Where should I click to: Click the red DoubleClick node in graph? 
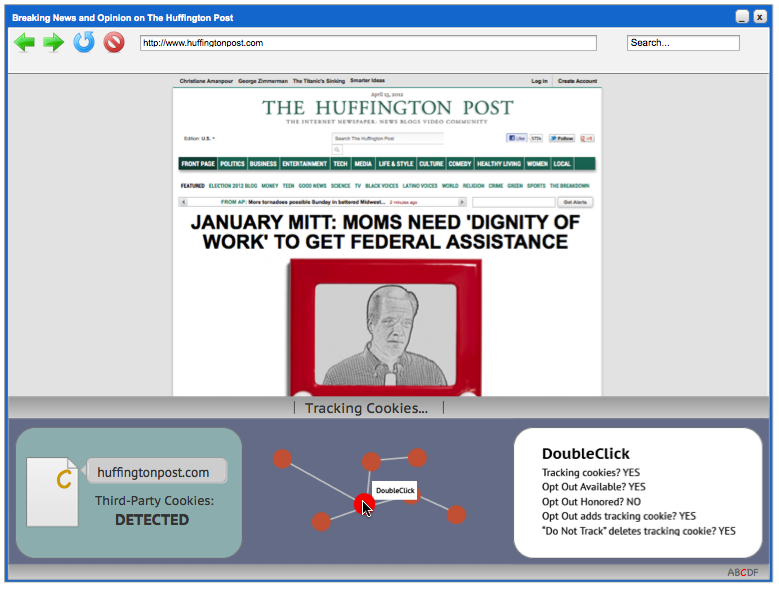pos(364,504)
